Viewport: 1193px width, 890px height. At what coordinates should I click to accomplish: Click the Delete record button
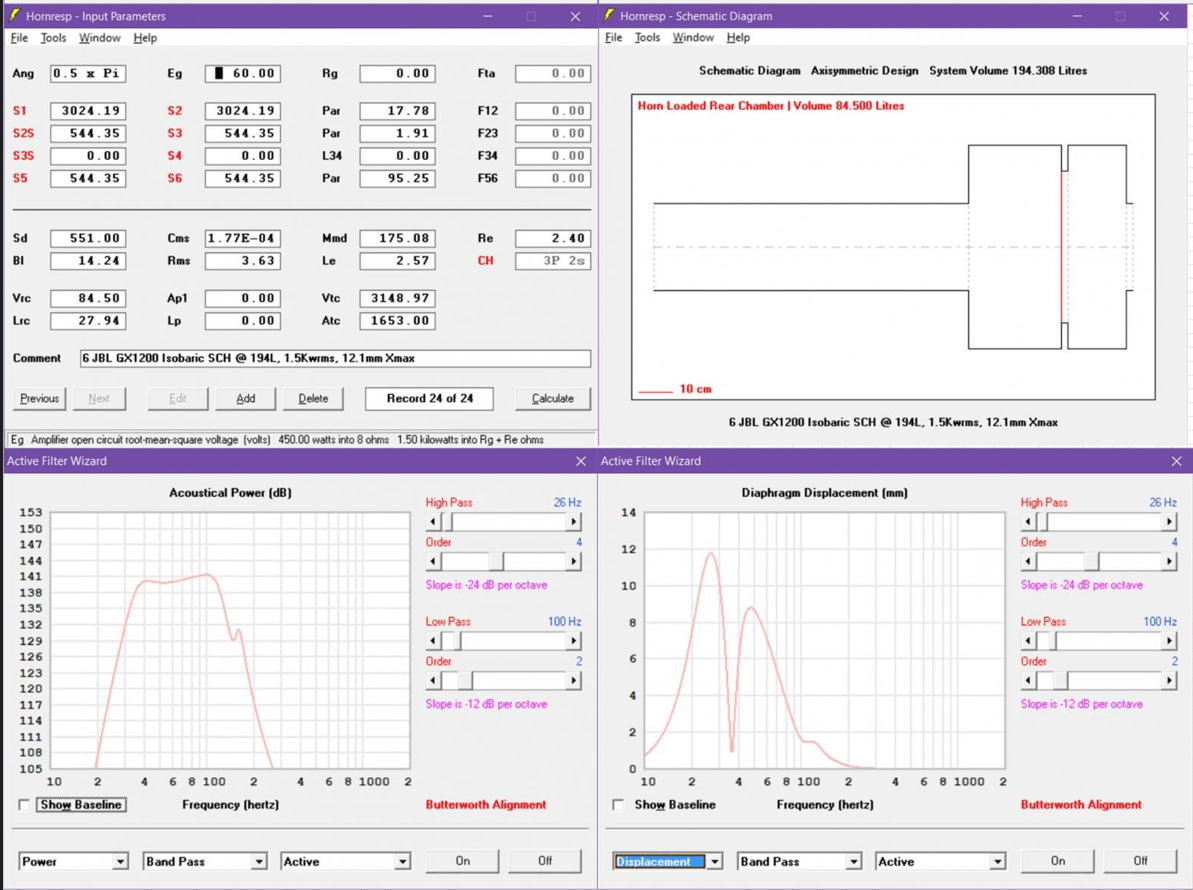click(313, 399)
